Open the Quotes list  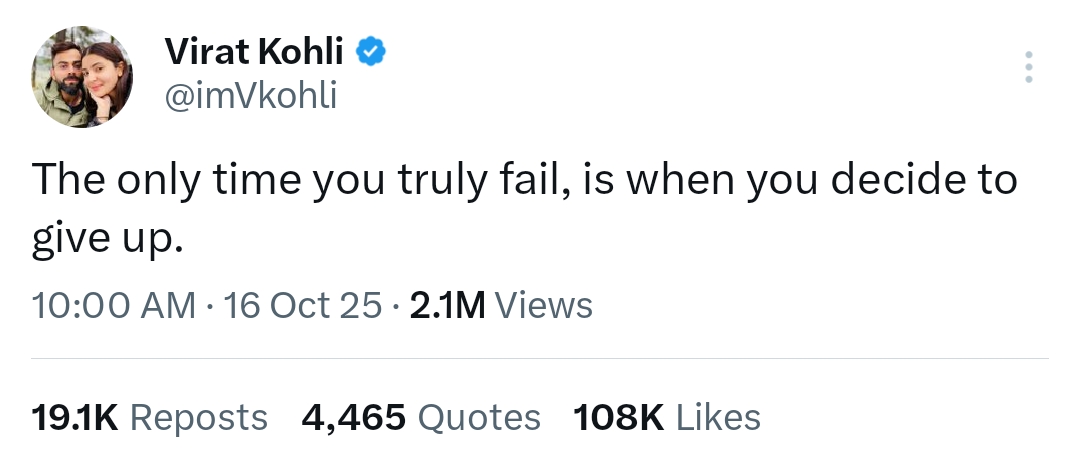478,417
